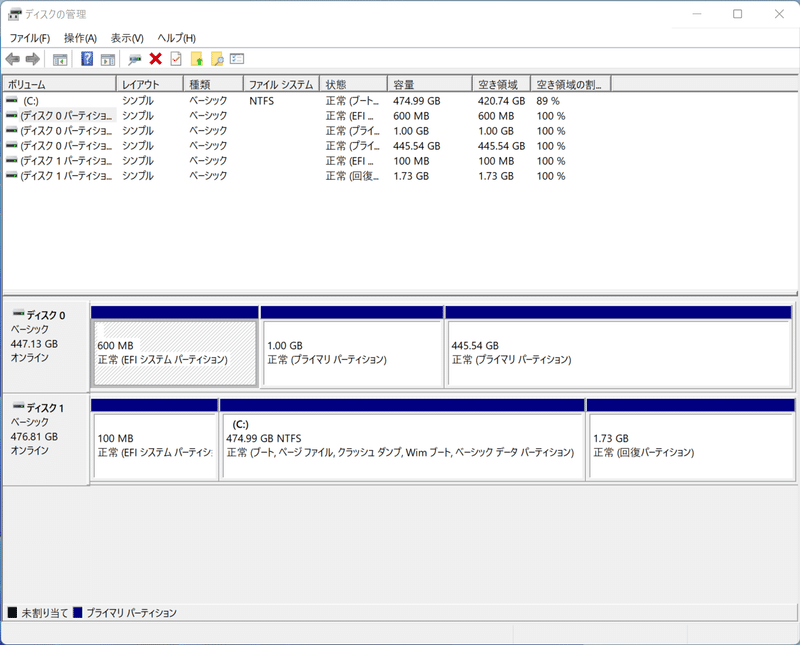Click the red X delete icon
The image size is (800, 645).
click(x=156, y=59)
